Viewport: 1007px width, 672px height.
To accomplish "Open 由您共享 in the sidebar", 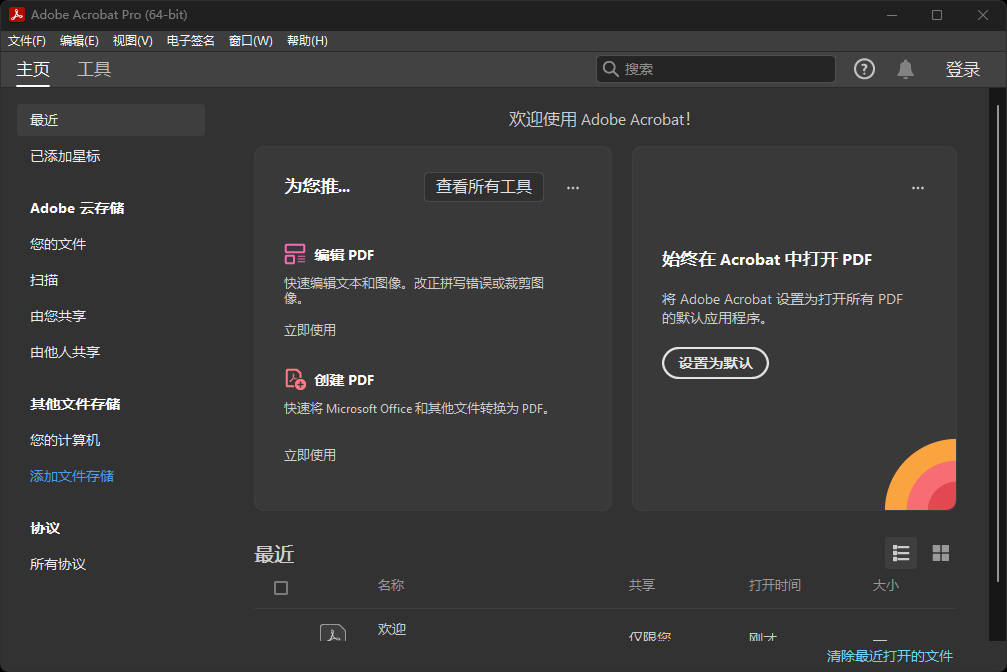I will 58,316.
